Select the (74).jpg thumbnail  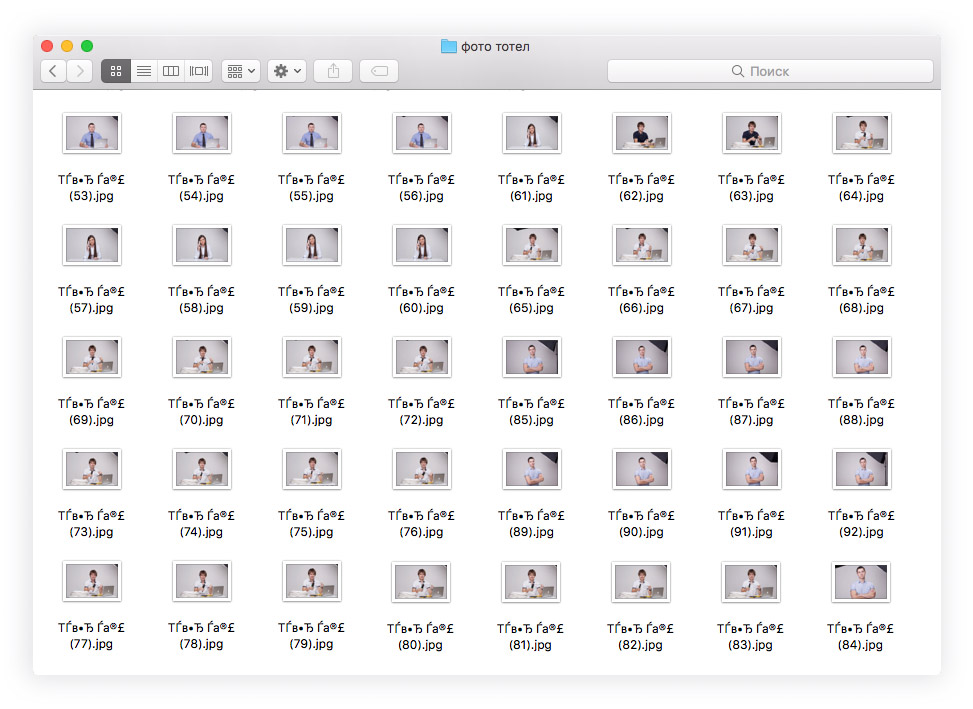click(x=202, y=469)
